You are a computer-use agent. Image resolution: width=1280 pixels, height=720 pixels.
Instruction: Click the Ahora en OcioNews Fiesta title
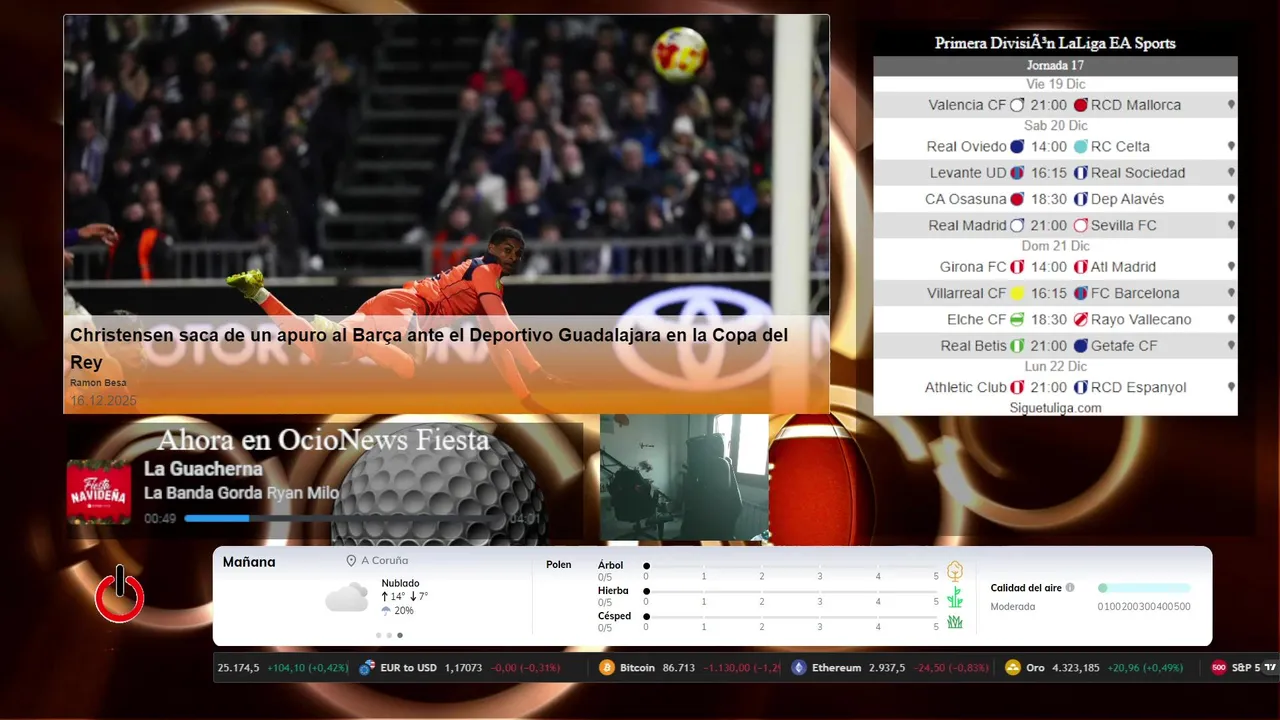(324, 441)
